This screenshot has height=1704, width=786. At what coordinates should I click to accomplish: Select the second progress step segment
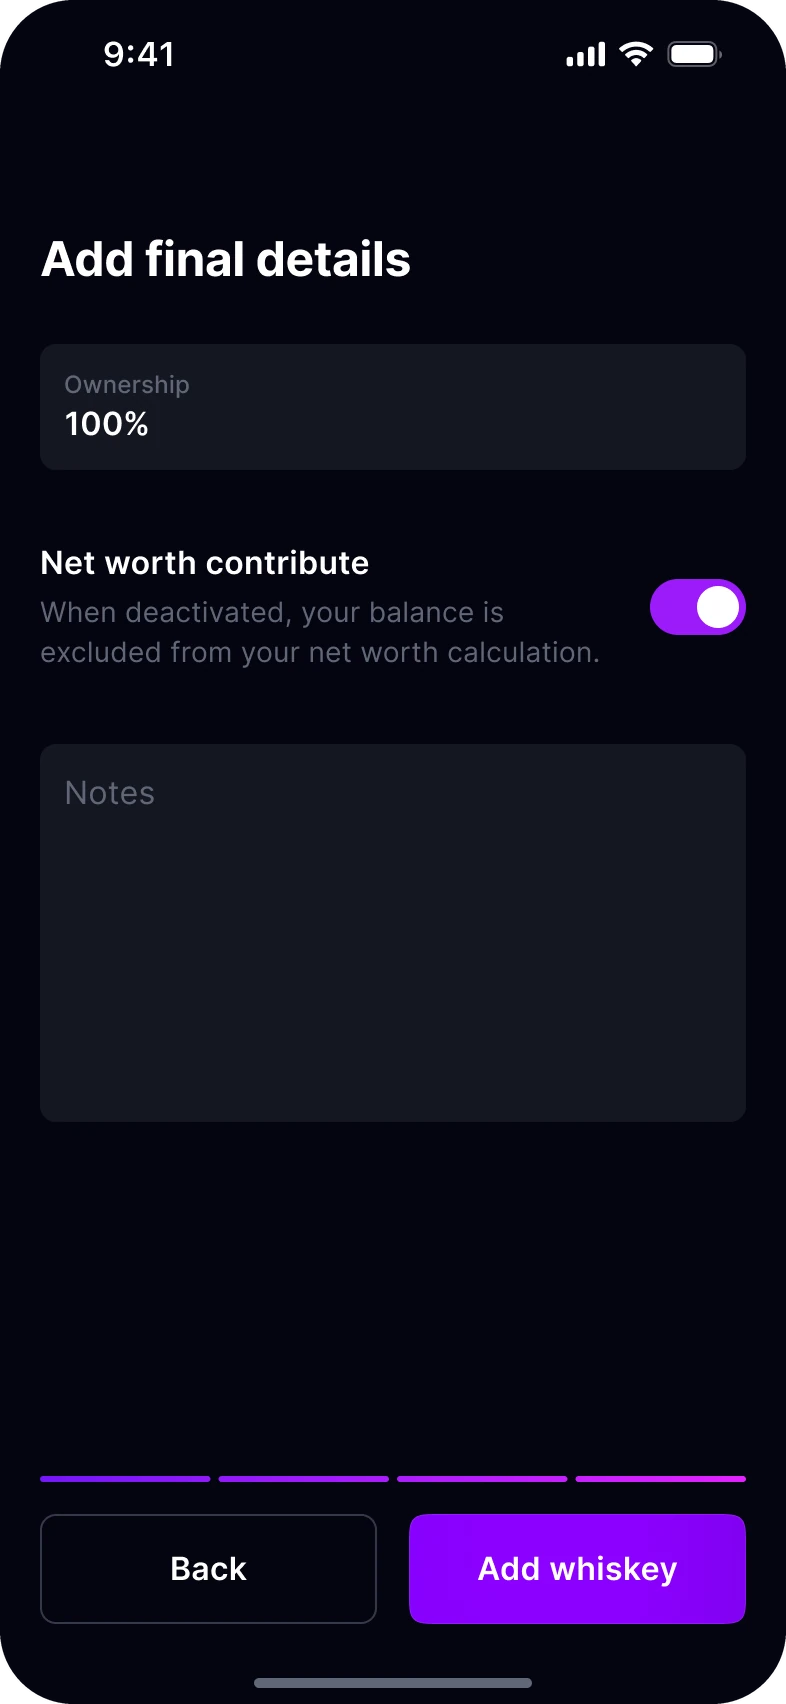(x=304, y=1479)
